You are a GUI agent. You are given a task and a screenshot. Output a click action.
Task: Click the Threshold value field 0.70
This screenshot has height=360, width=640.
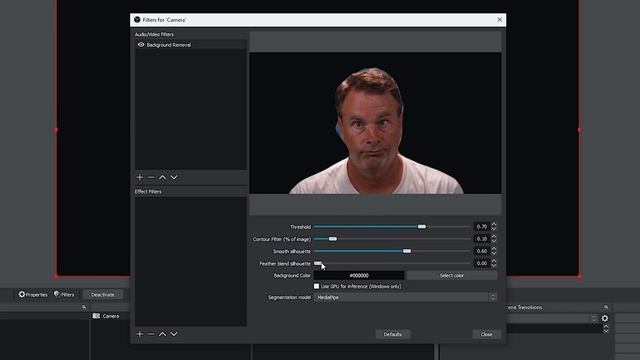[482, 227]
